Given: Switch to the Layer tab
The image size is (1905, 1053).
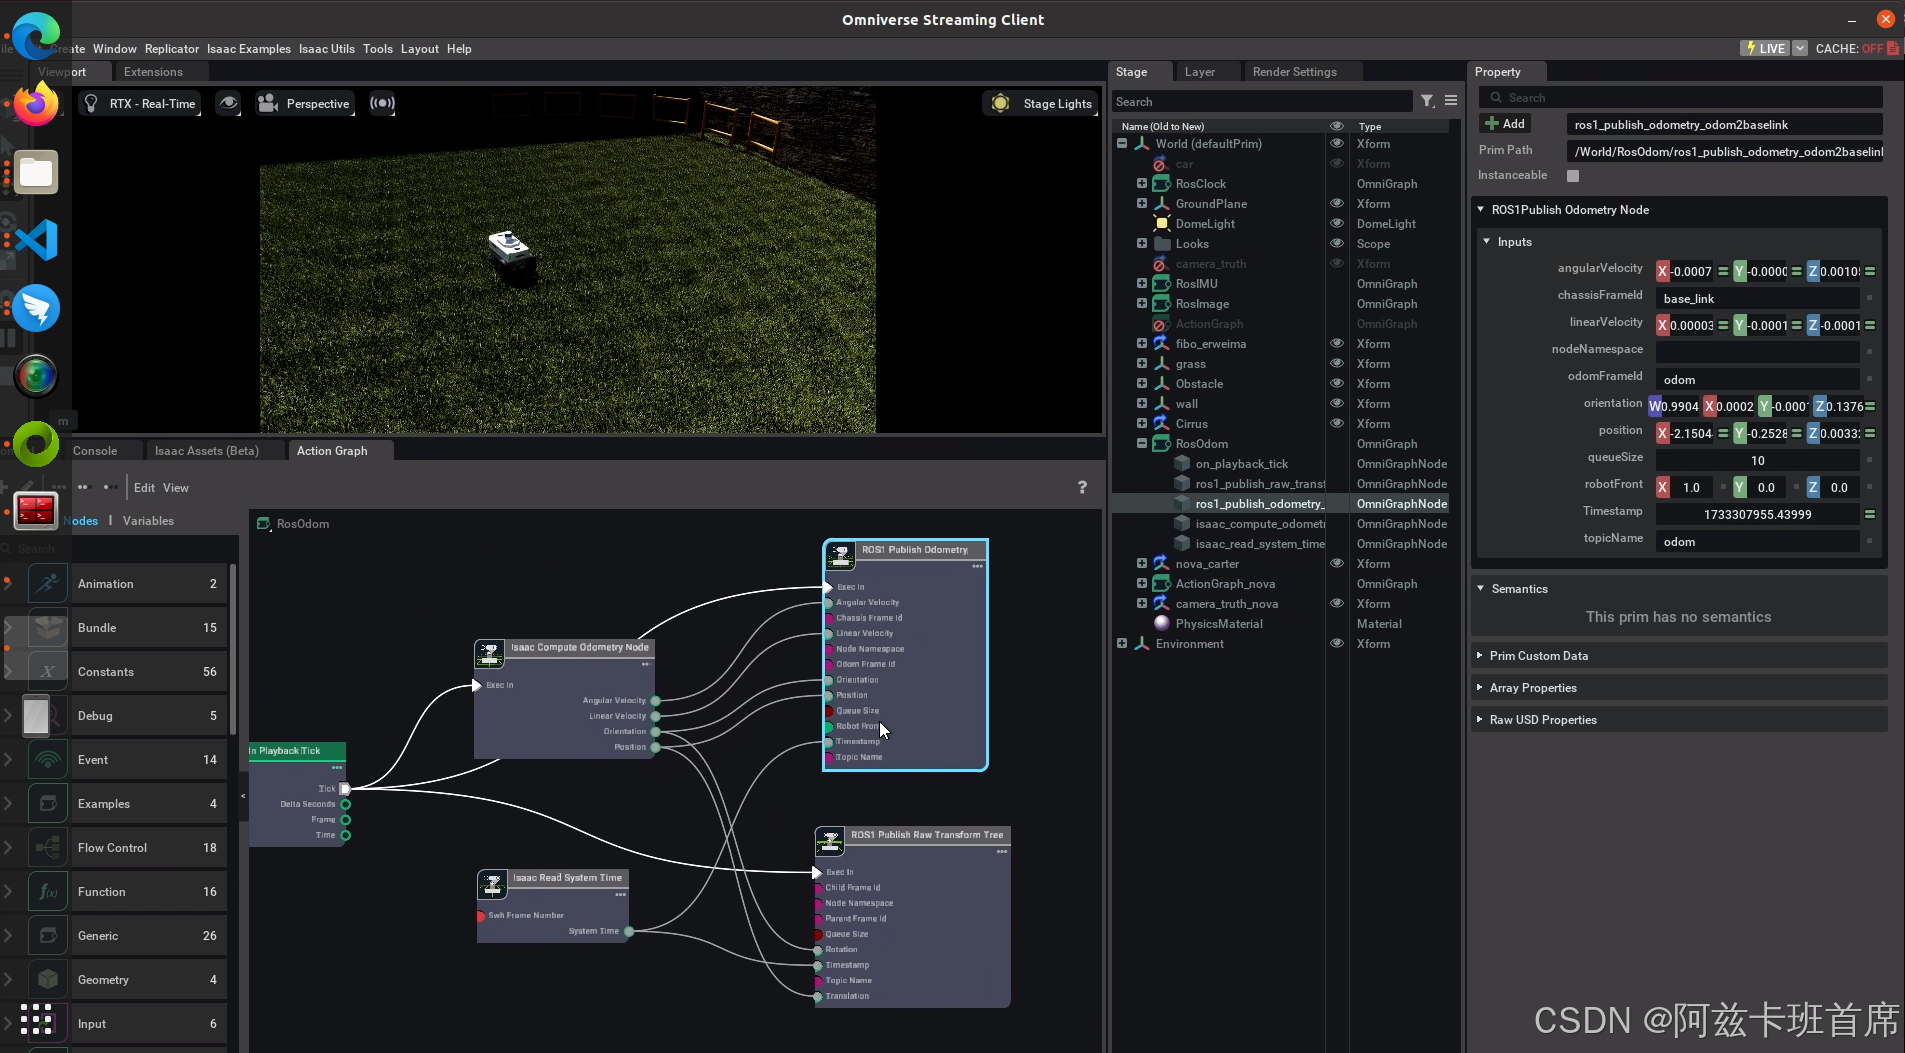Looking at the screenshot, I should 1200,72.
